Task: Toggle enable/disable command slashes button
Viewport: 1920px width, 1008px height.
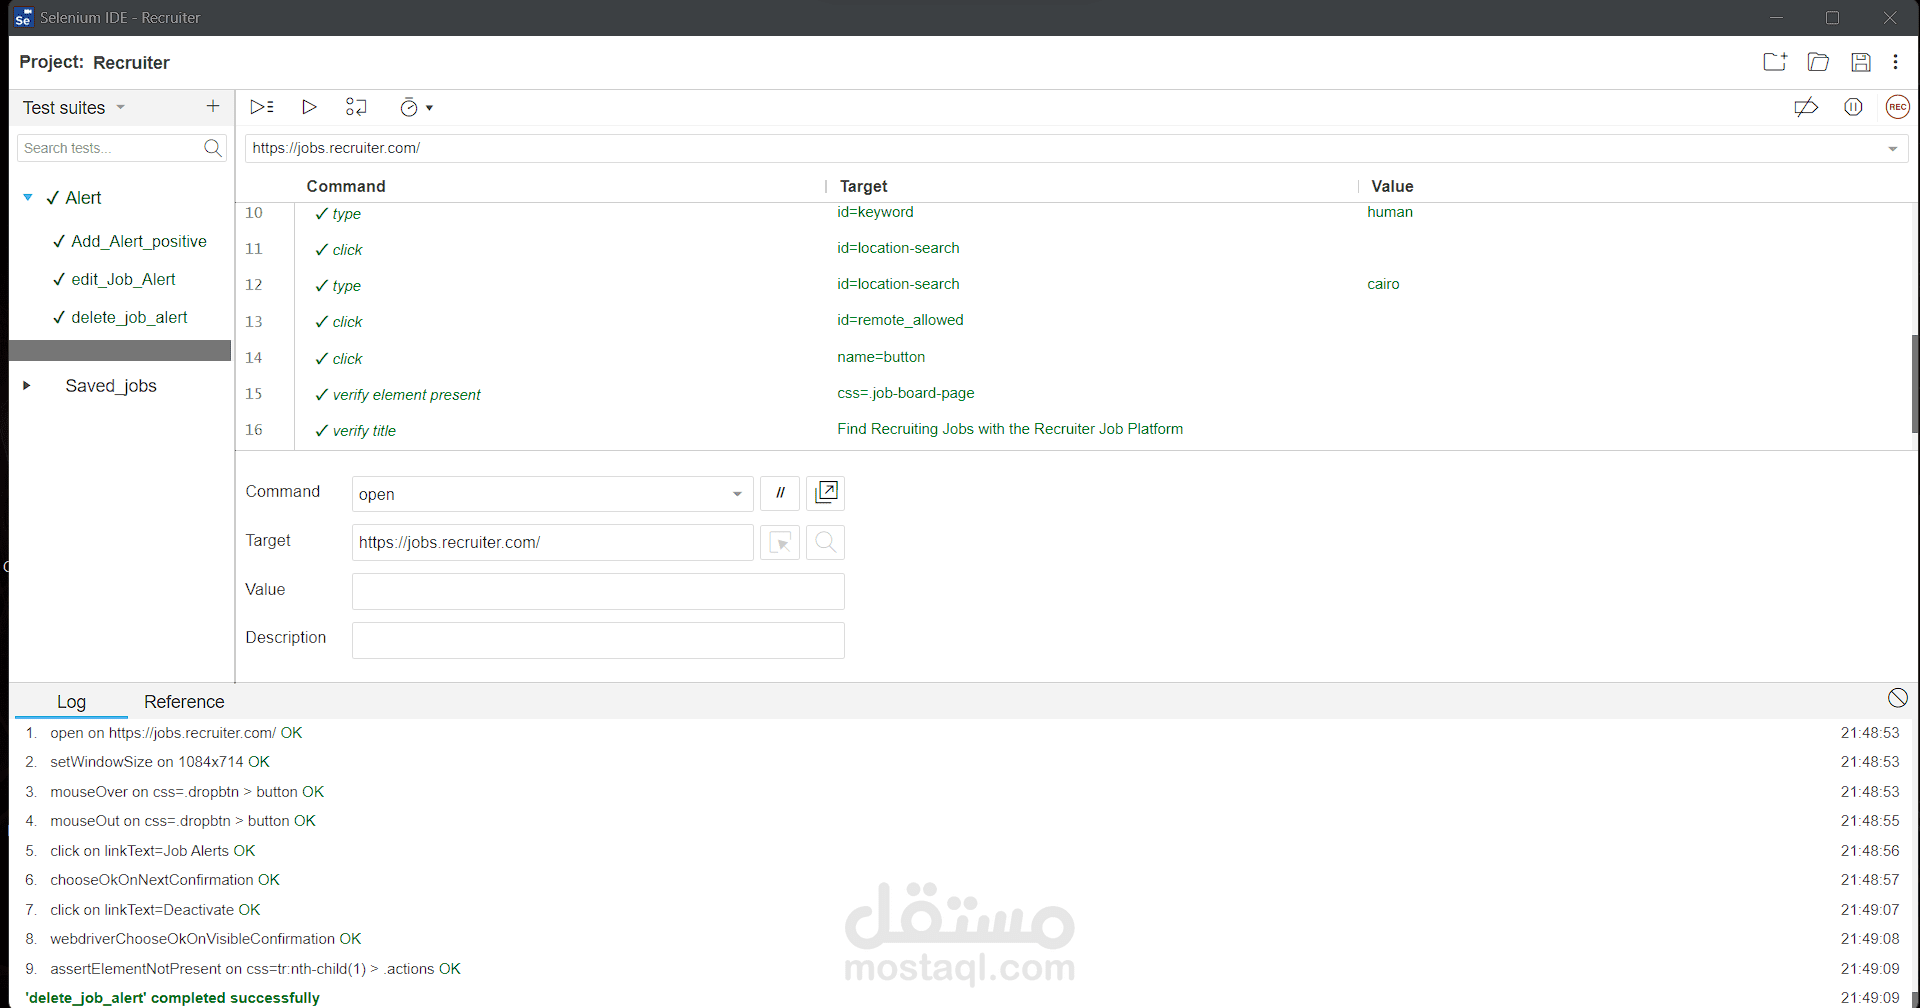Action: (780, 493)
